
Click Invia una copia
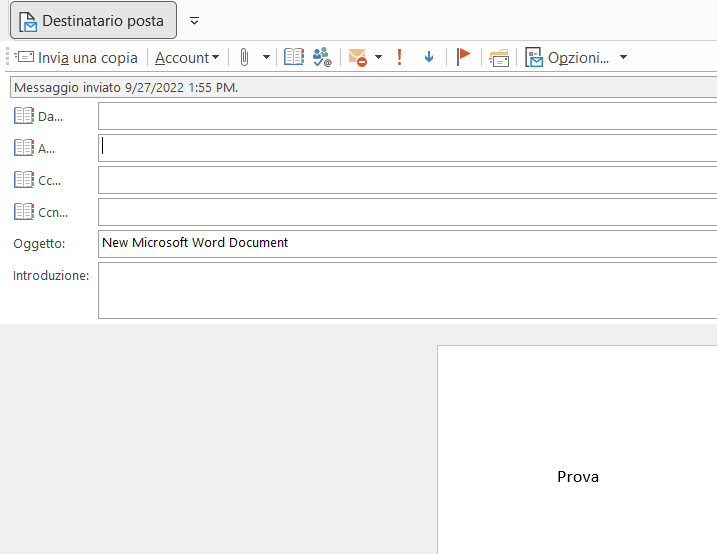[76, 58]
